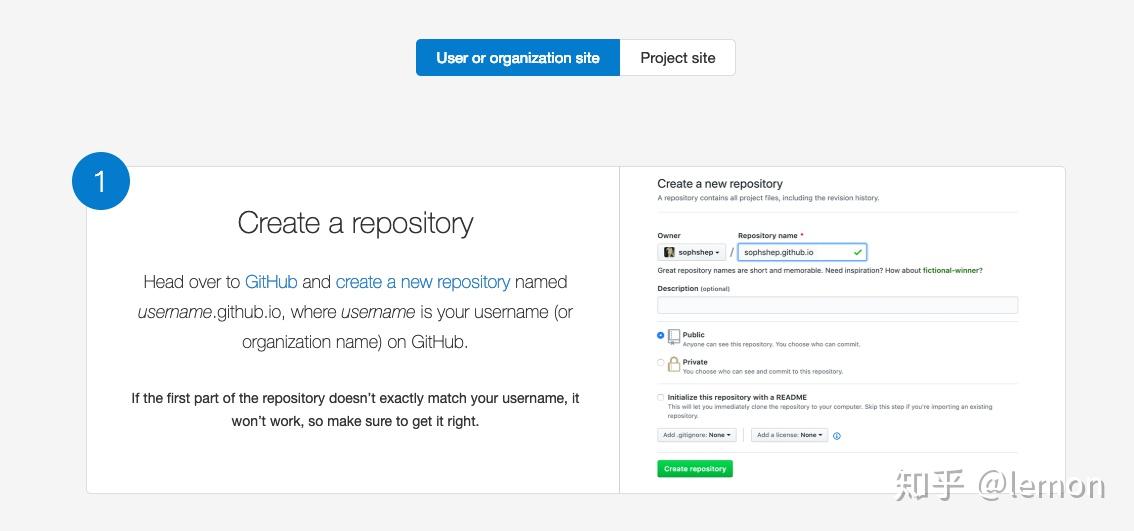1134x531 pixels.
Task: Click the Description text field
Action: click(x=837, y=305)
